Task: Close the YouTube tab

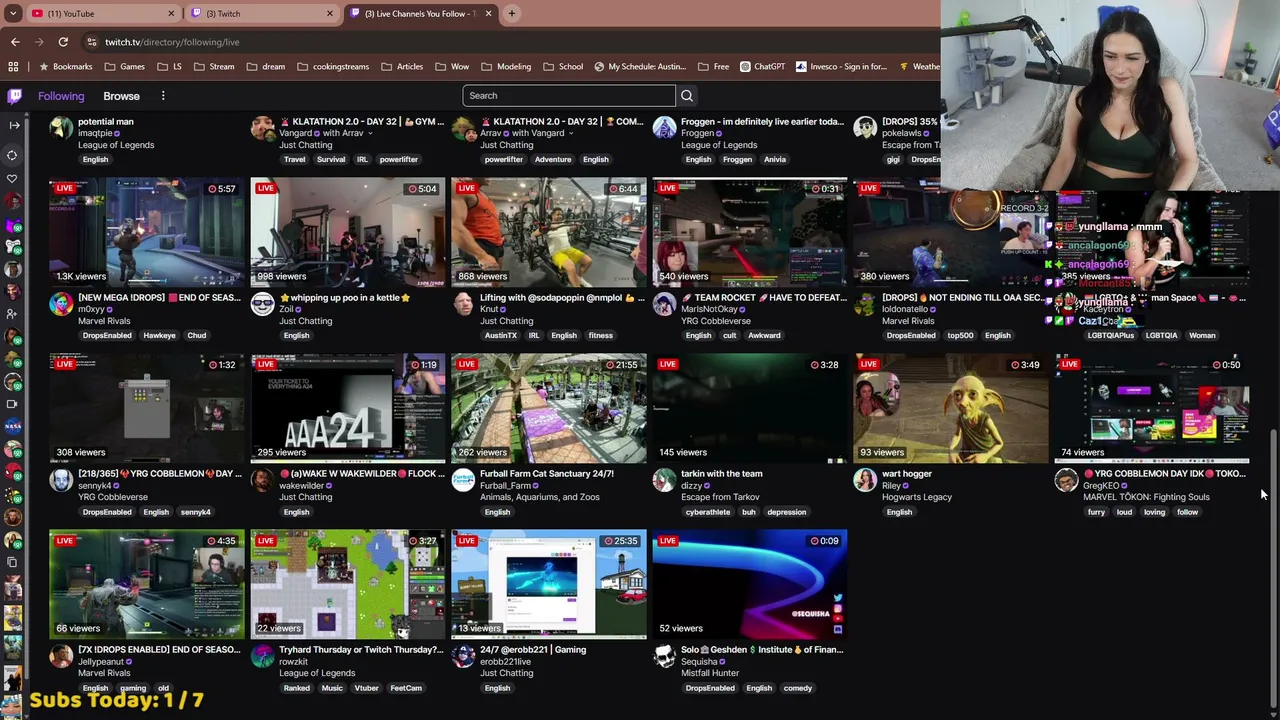Action: click(171, 14)
